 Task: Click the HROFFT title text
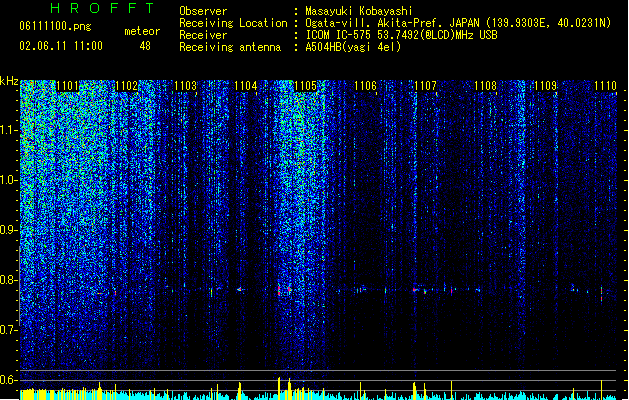point(102,8)
